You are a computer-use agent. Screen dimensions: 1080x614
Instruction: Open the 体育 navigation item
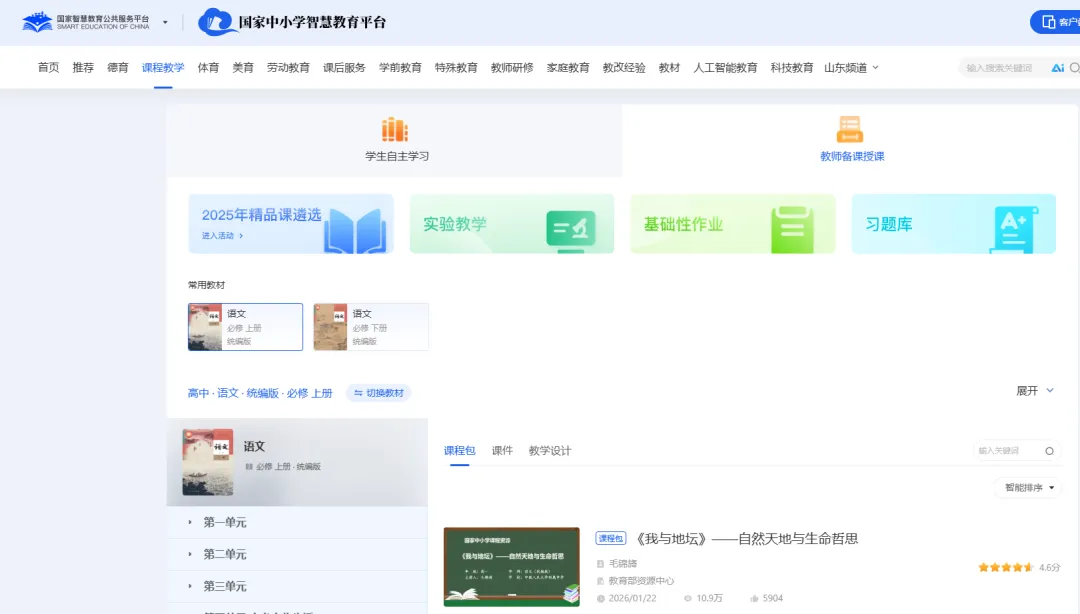point(208,68)
